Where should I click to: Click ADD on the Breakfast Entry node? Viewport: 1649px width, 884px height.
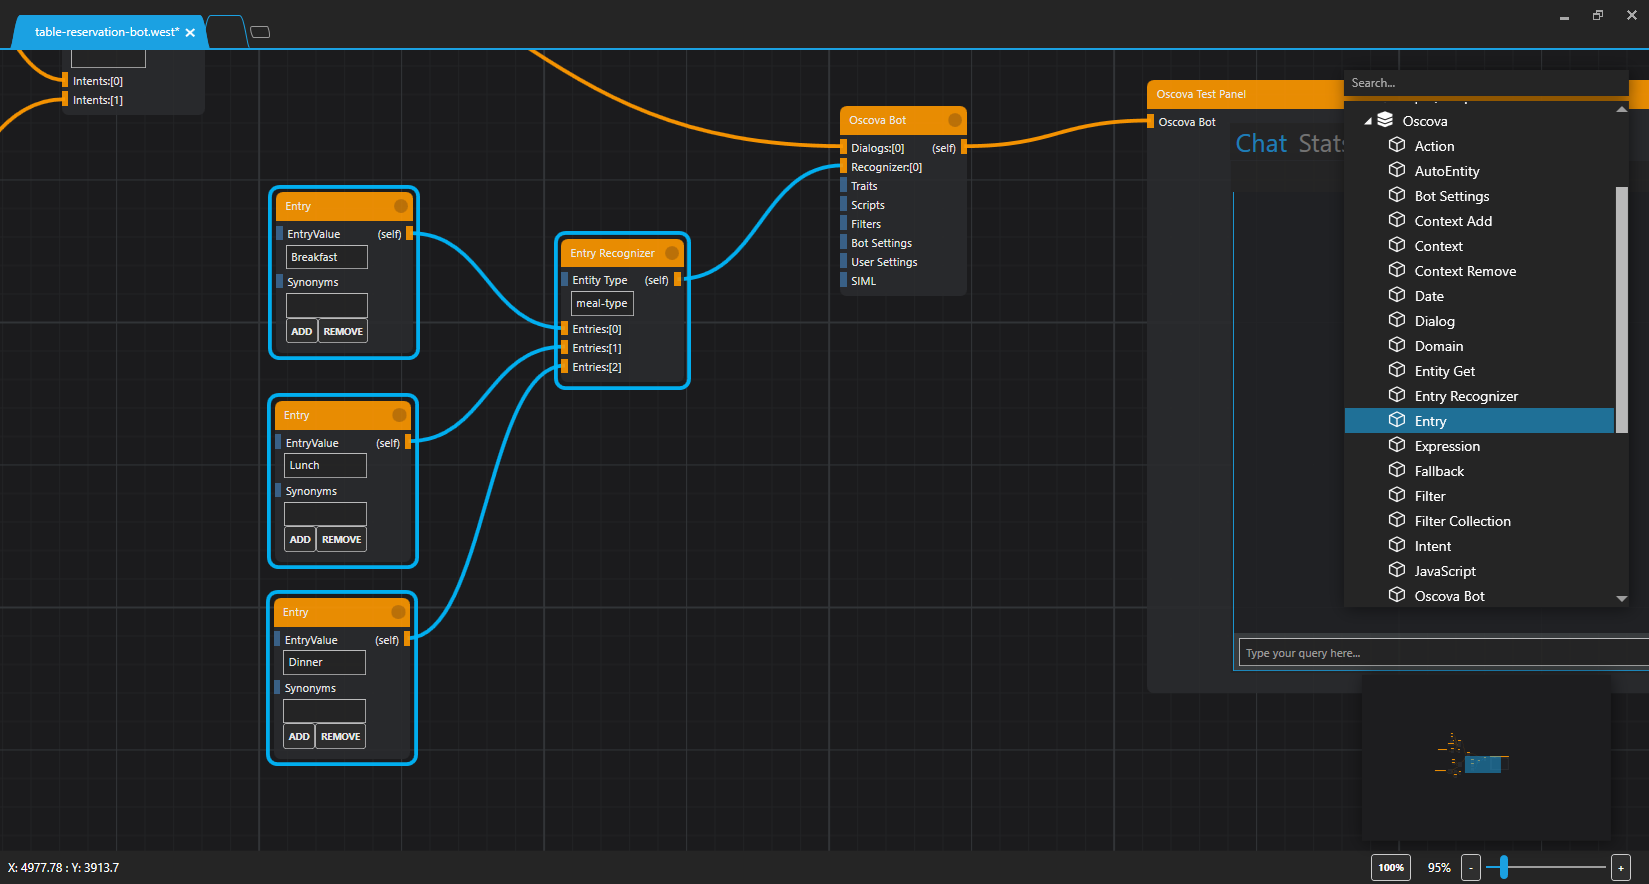[302, 331]
